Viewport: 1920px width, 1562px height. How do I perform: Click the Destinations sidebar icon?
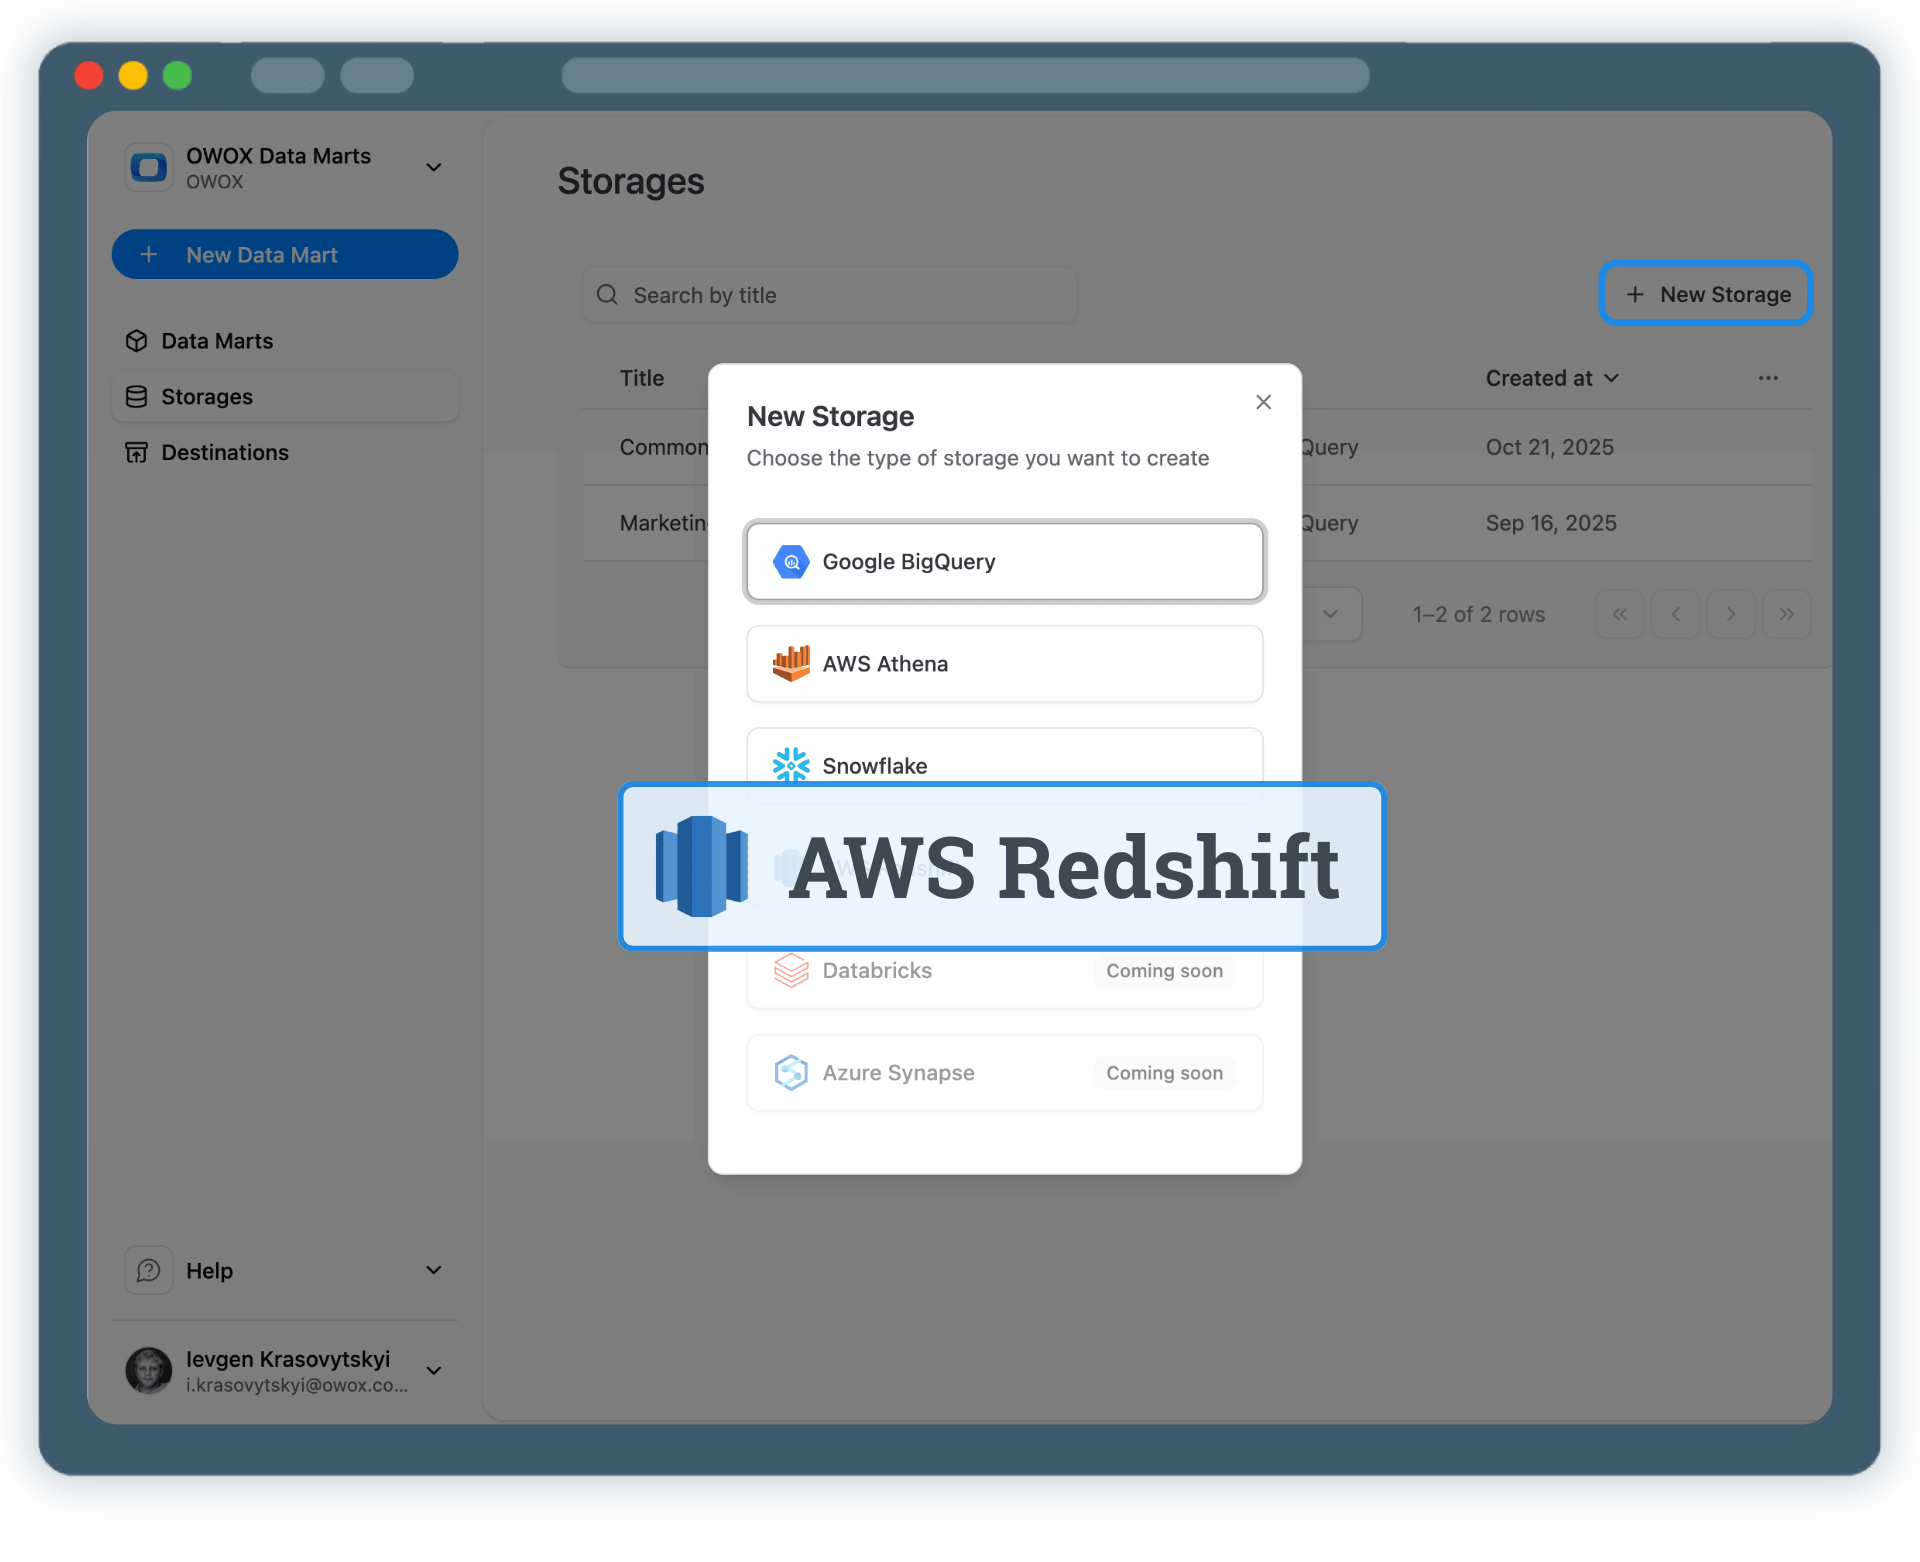click(137, 452)
